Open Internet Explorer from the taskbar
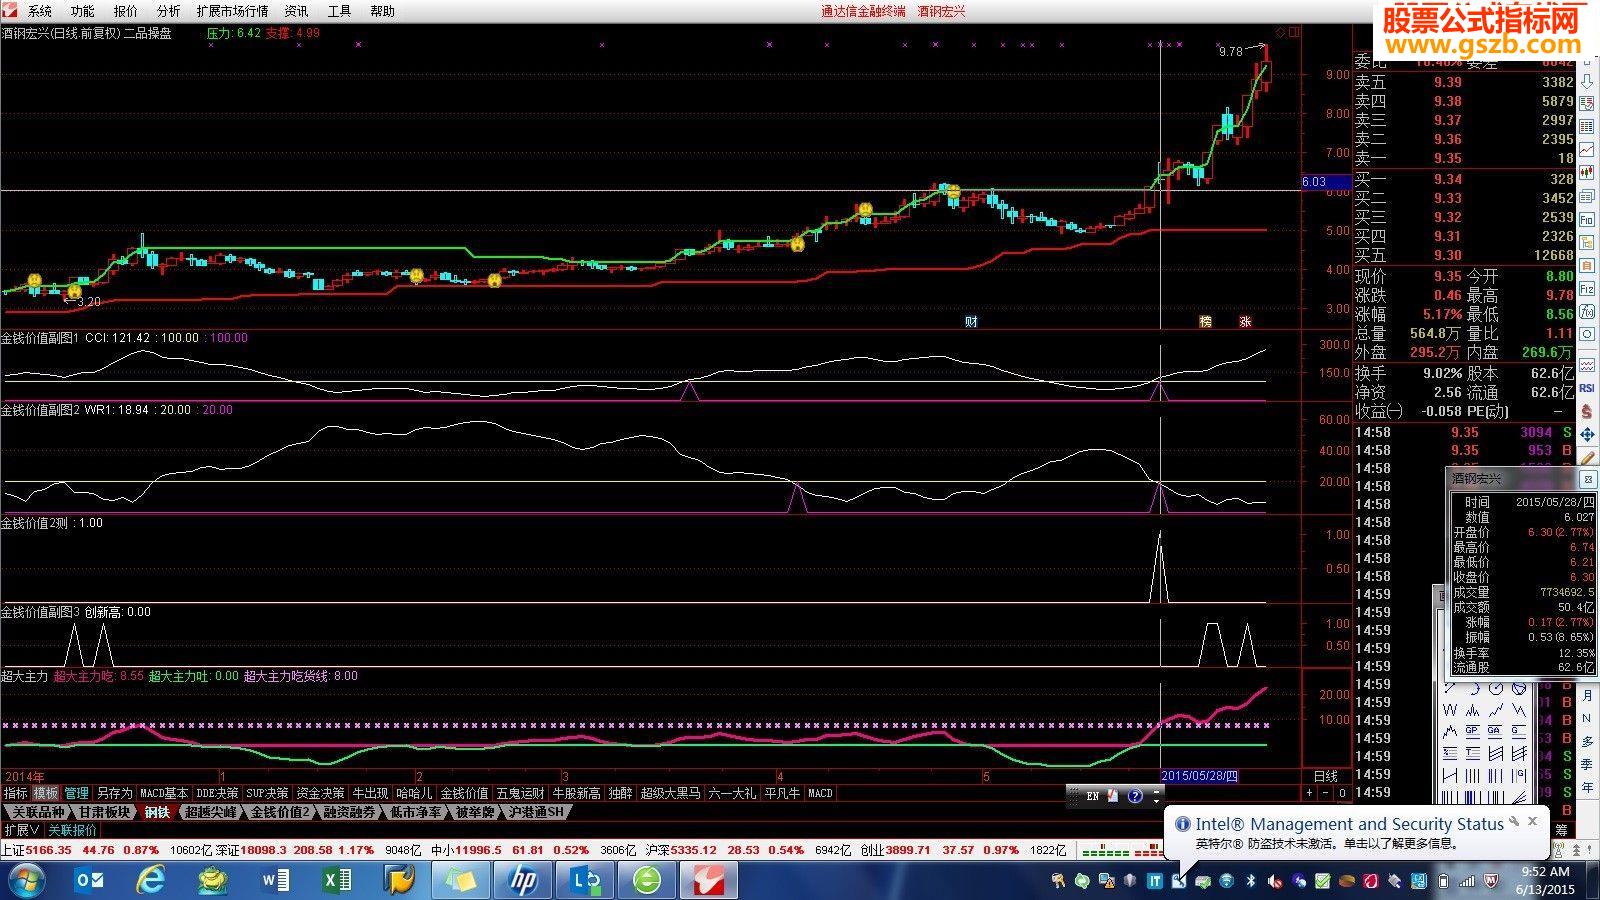 (x=151, y=880)
